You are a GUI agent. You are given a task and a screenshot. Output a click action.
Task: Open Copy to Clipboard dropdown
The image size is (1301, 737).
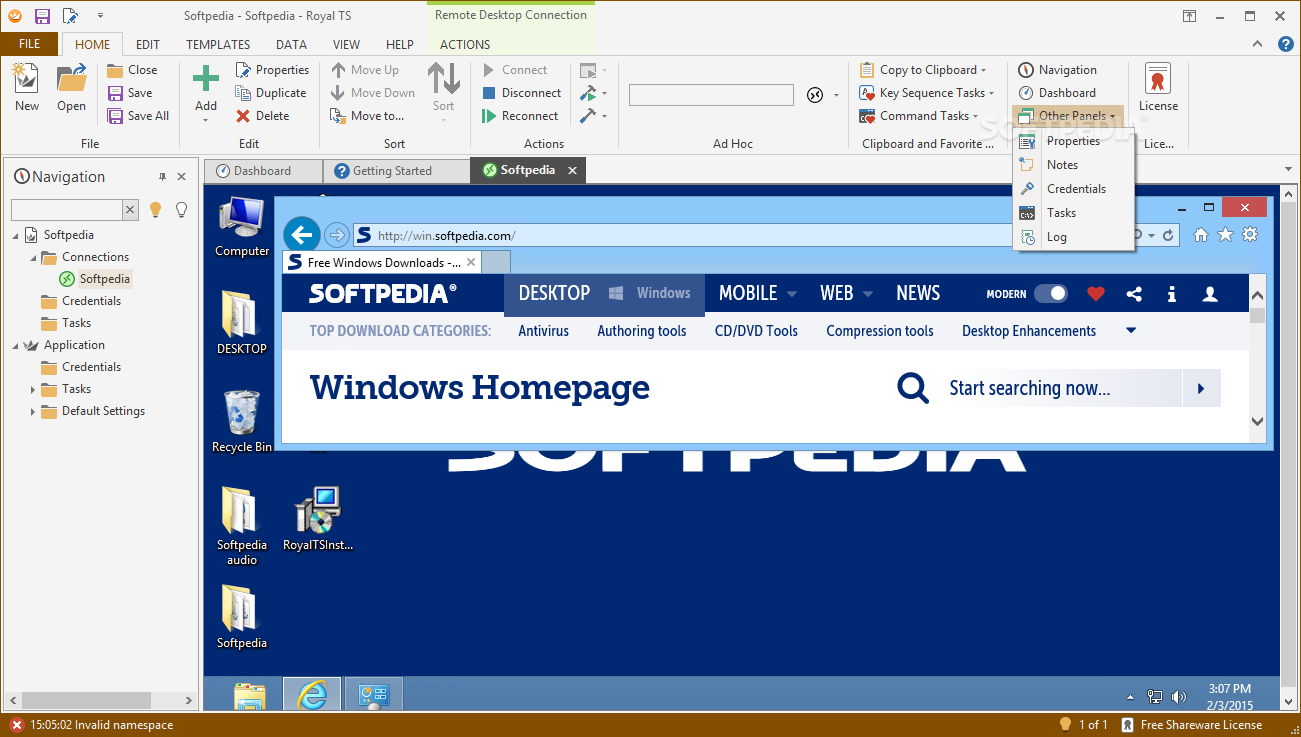(x=923, y=70)
